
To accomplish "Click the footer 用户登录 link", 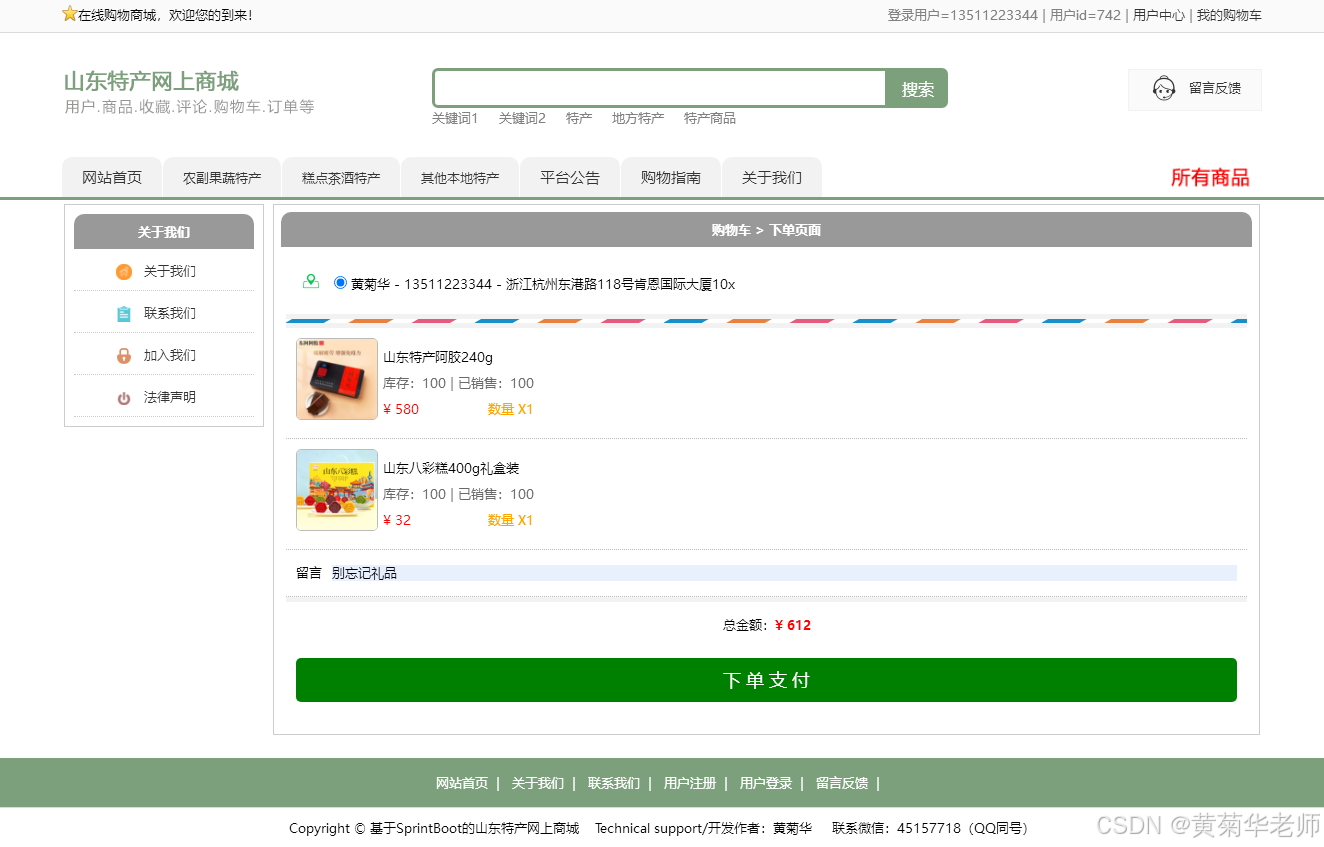I will click(x=766, y=783).
